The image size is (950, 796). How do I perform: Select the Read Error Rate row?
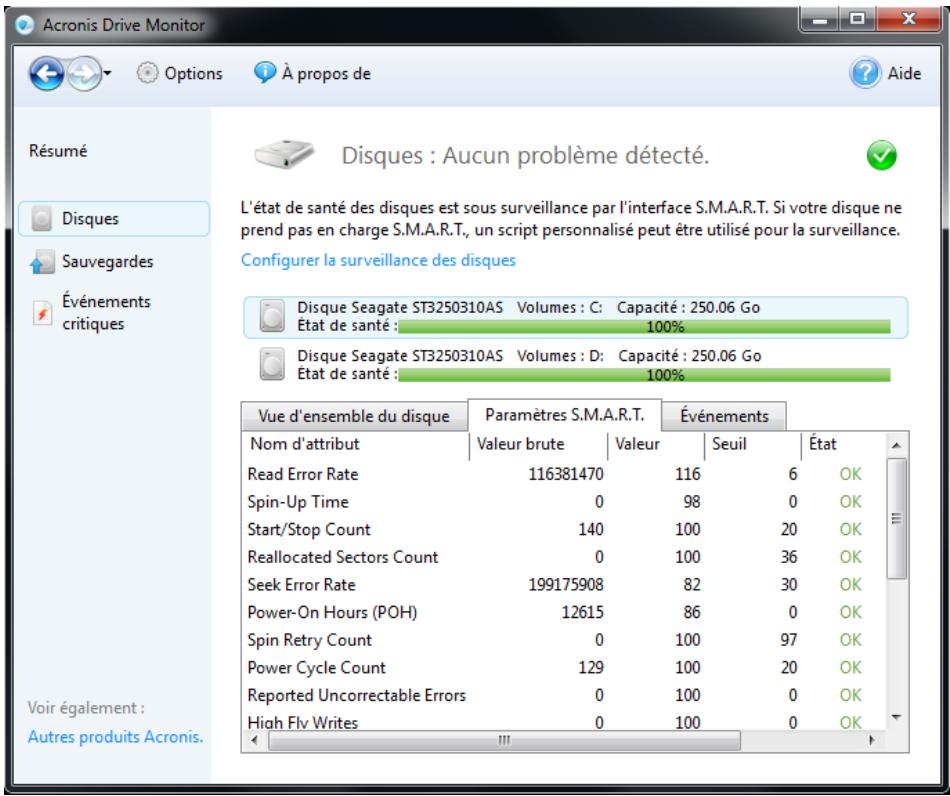[563, 474]
